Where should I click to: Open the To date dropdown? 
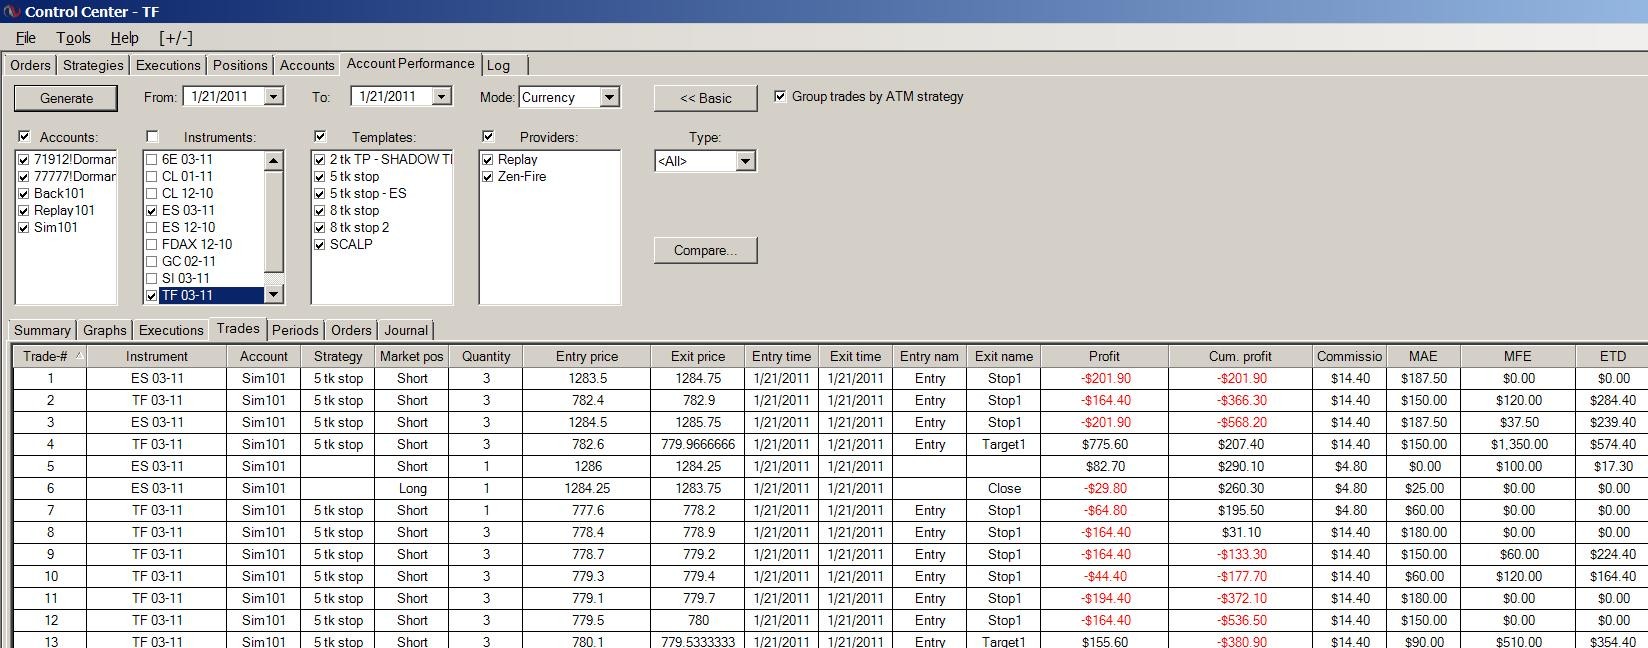click(x=442, y=97)
